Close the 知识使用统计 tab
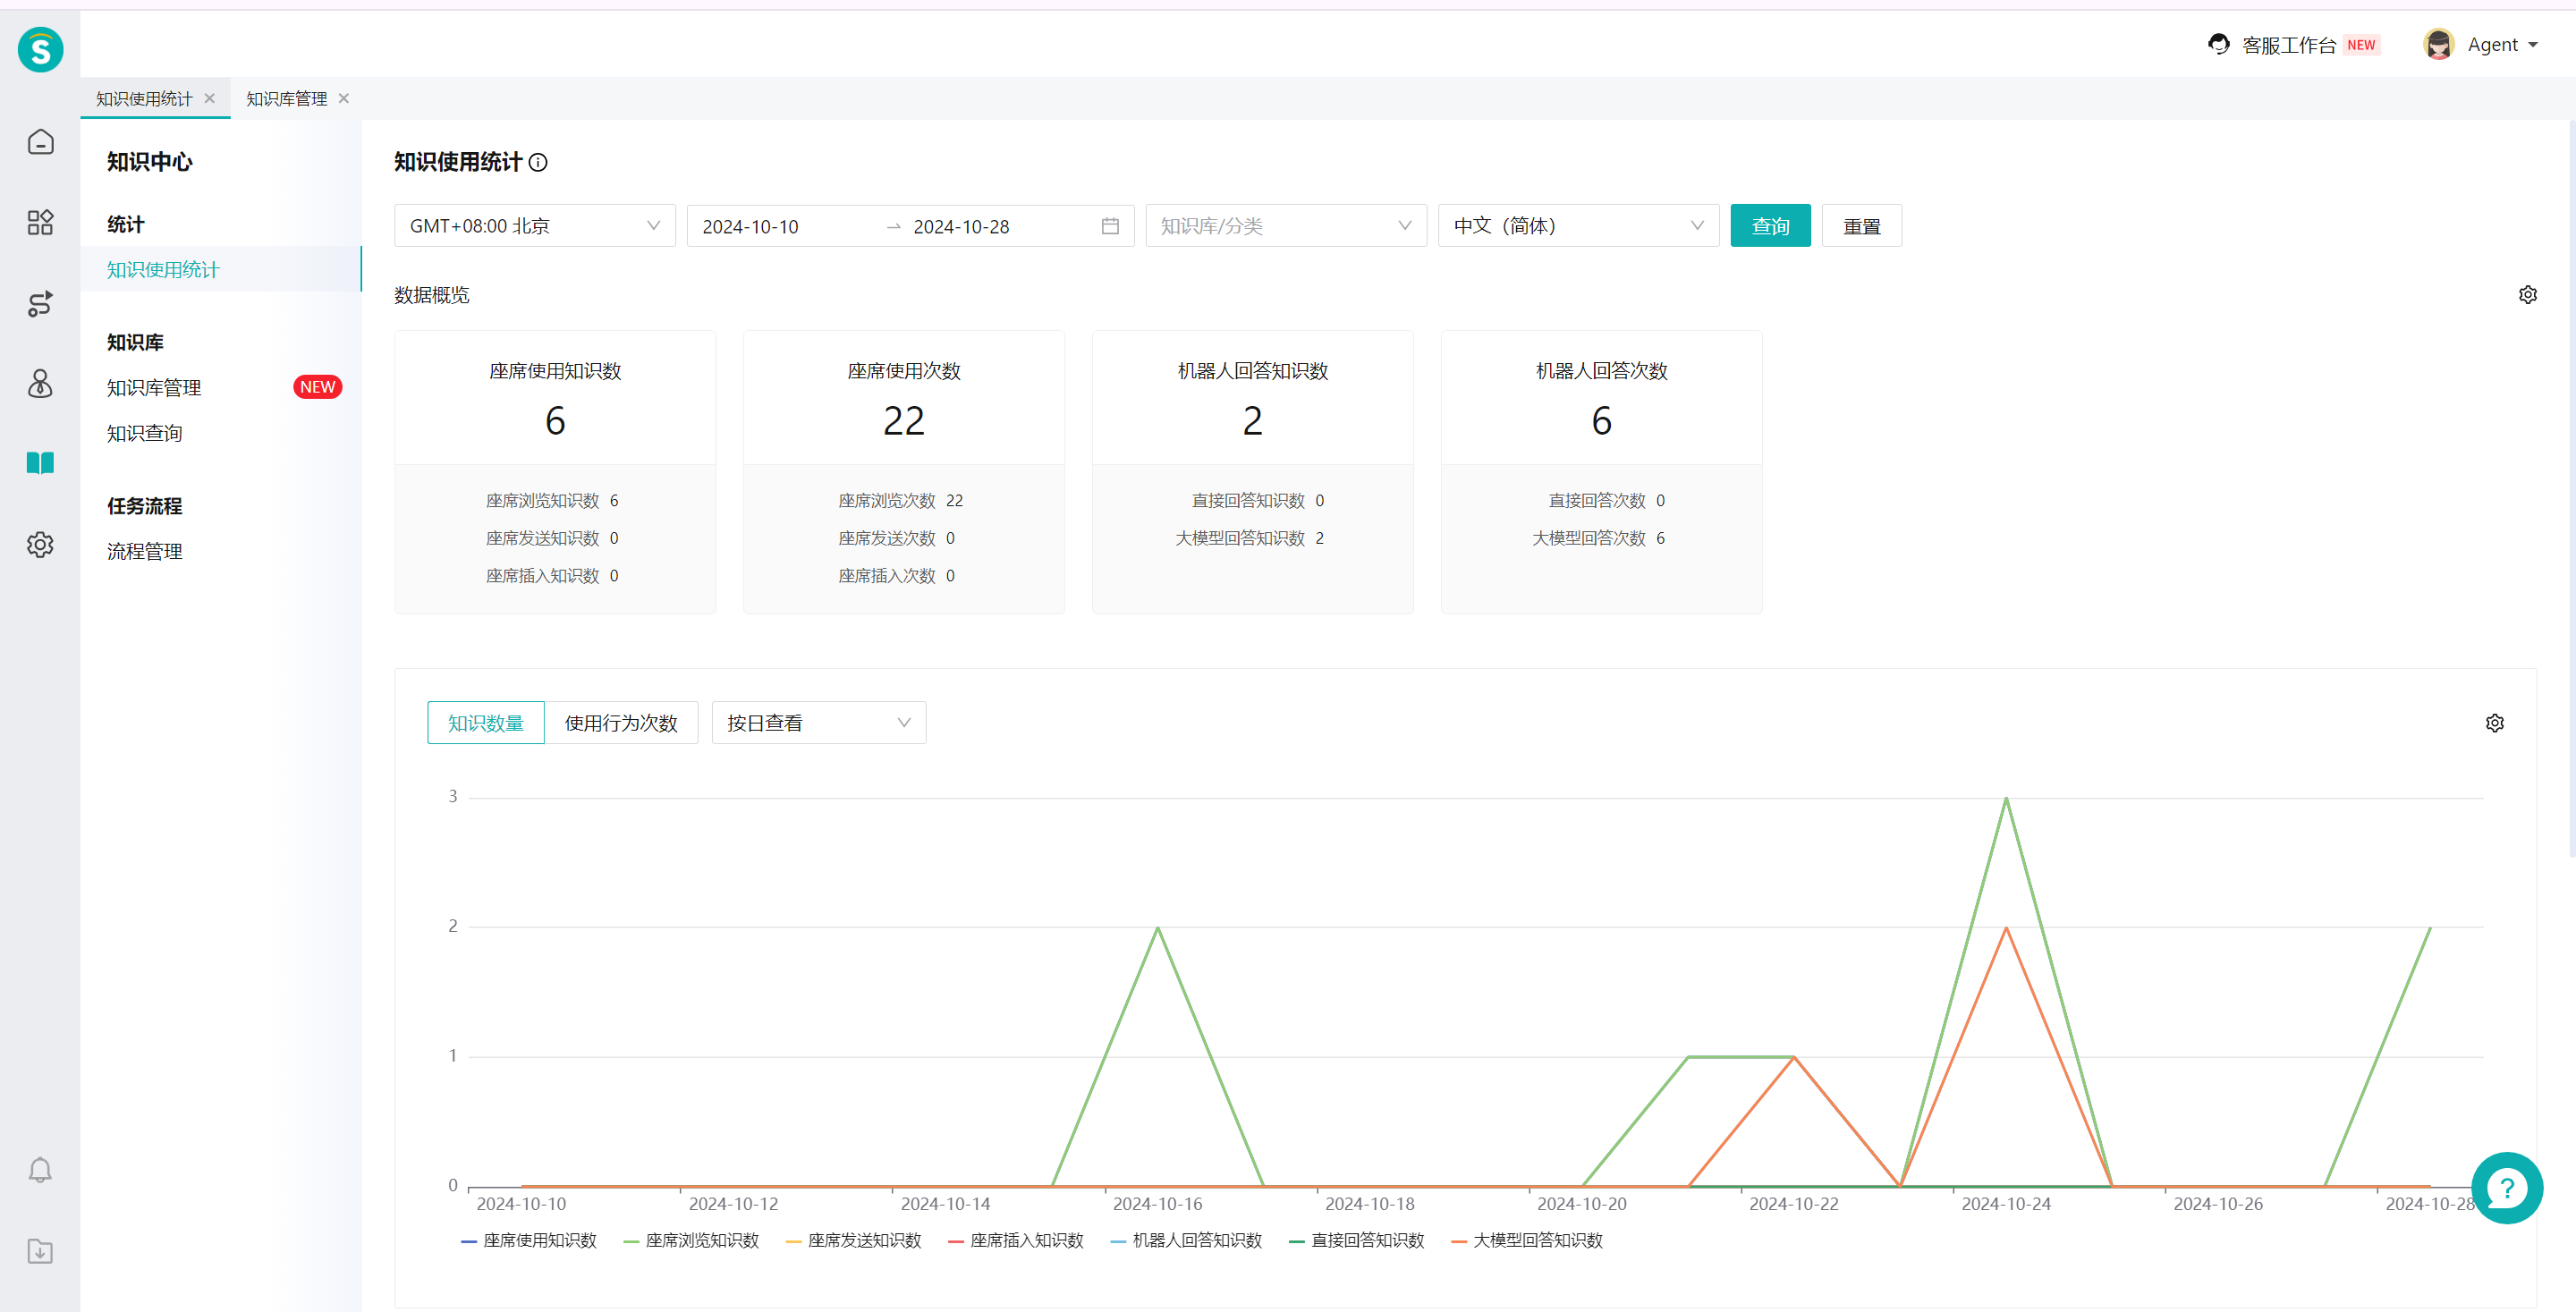Screen dimensions: 2576x1312 point(209,98)
